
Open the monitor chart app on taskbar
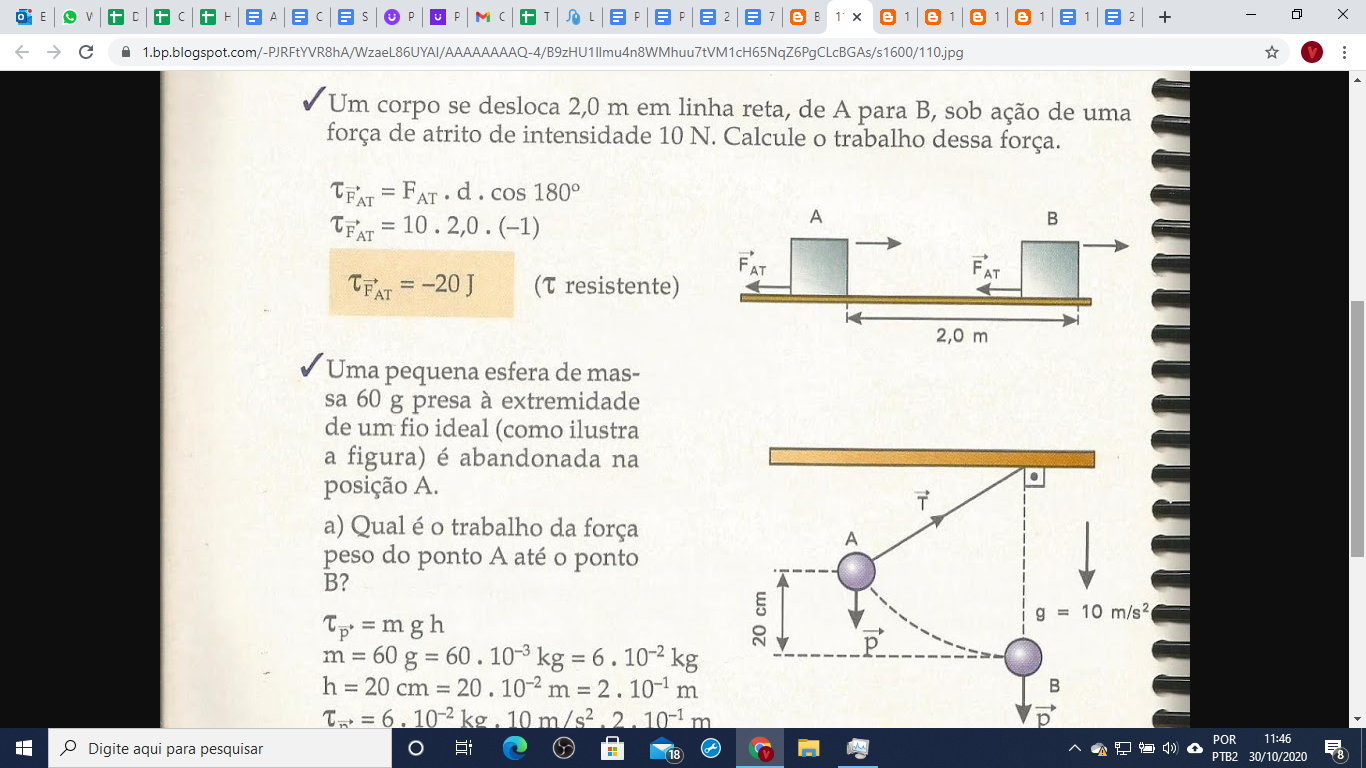[858, 748]
